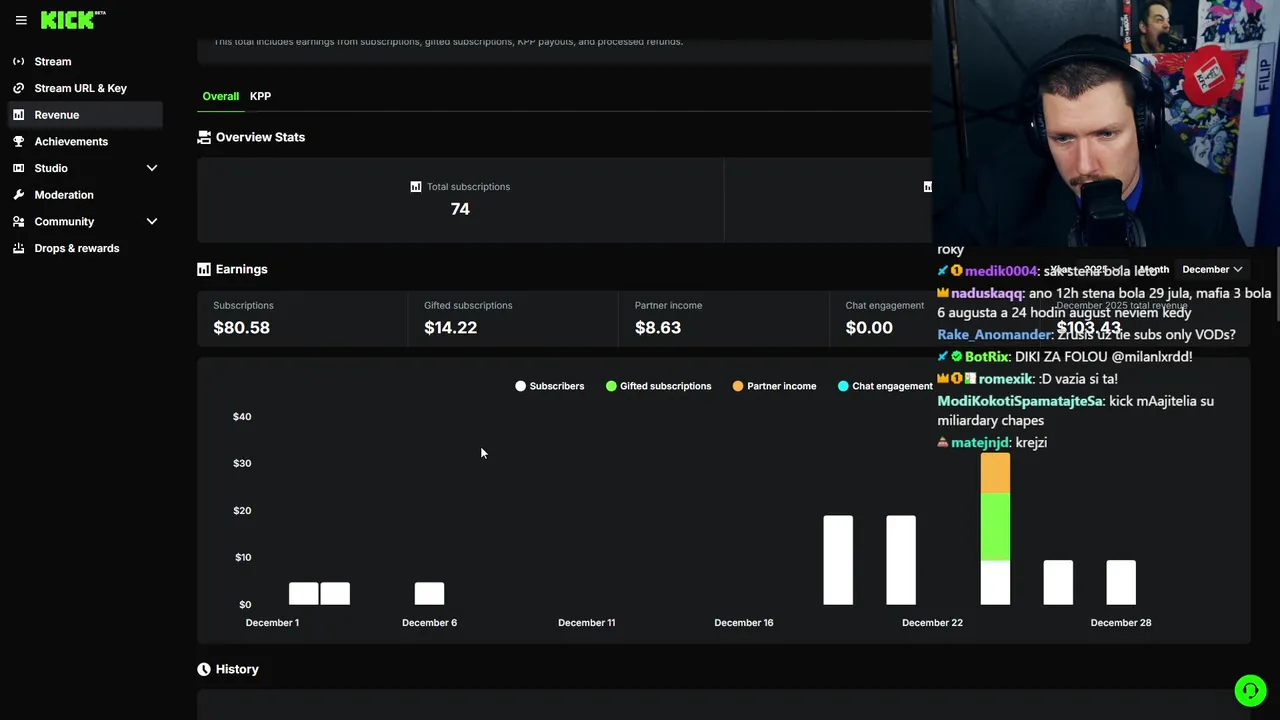Open the December month dropdown
The image size is (1280, 720).
pyautogui.click(x=1212, y=269)
